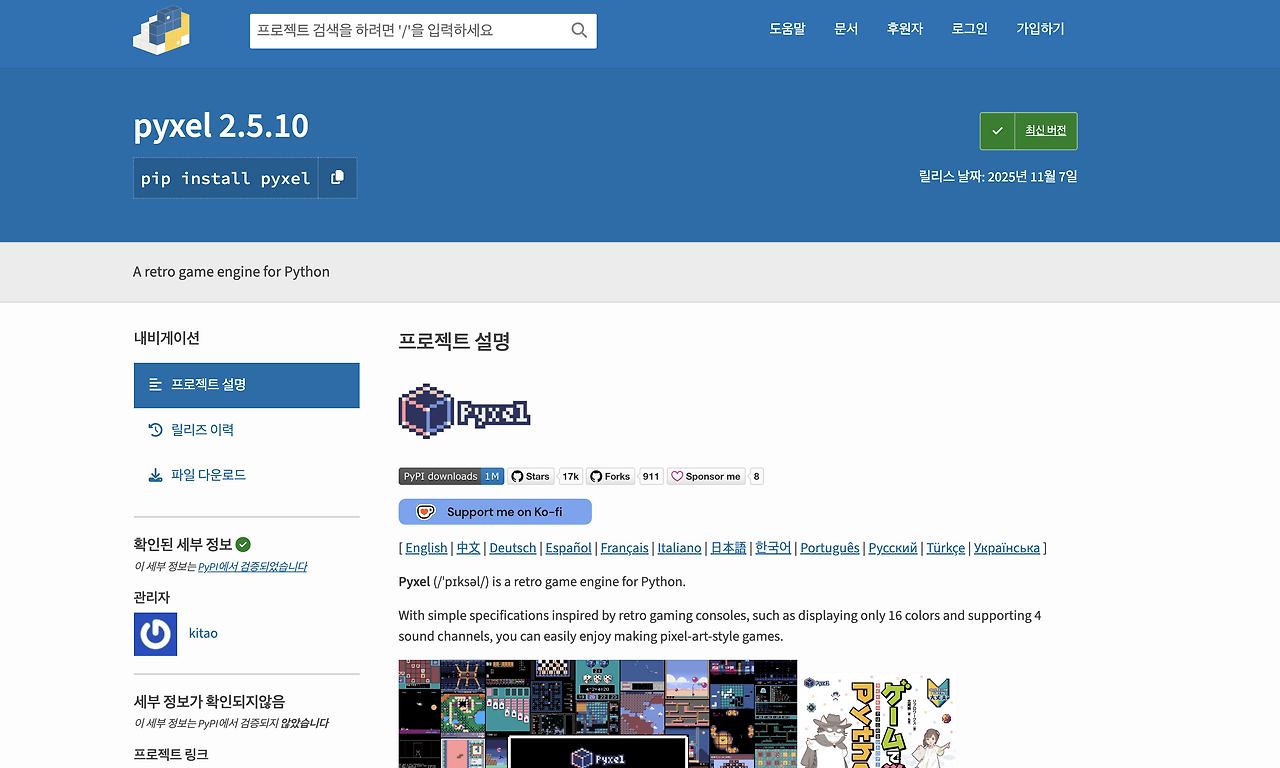
Task: Click the checkmark on the 최신 버전 badge
Action: click(997, 131)
